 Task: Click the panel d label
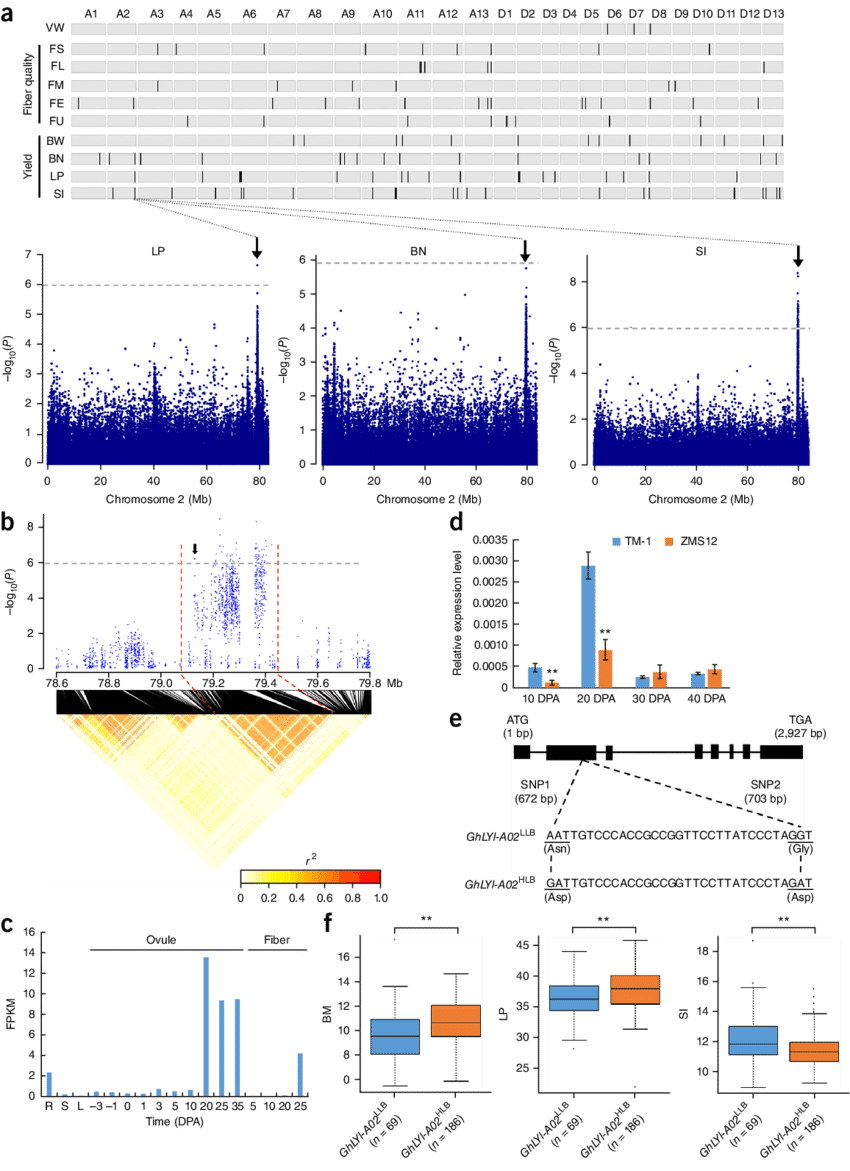455,521
